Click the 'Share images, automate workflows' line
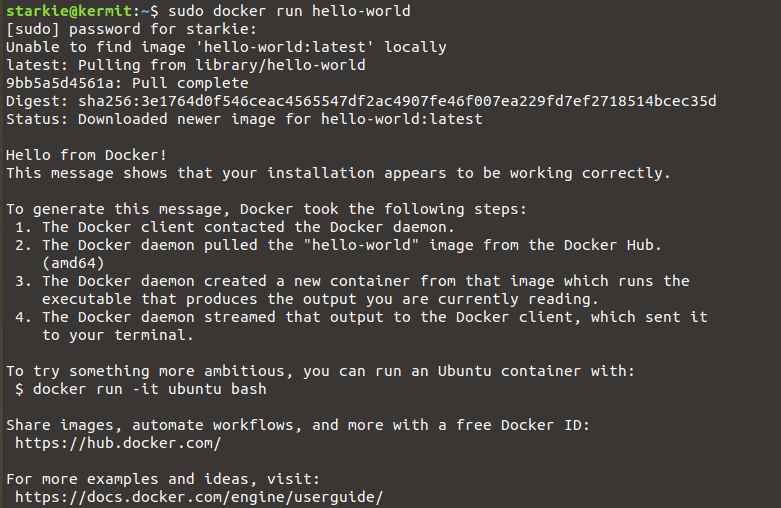This screenshot has width=781, height=508. 298,425
